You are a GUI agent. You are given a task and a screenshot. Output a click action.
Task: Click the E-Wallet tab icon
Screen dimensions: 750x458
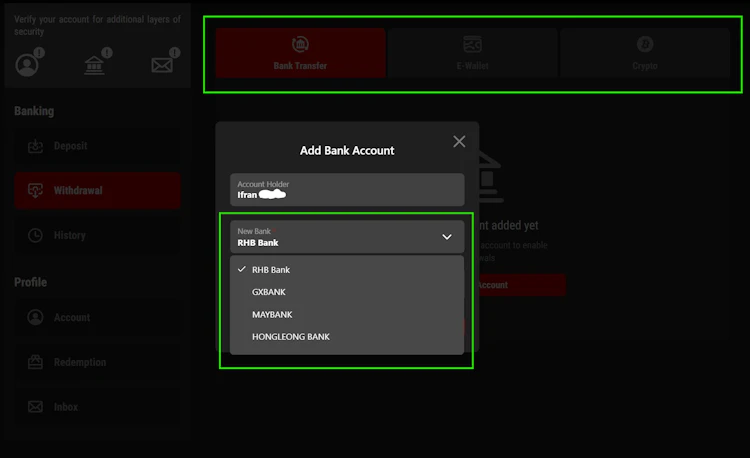[x=473, y=44]
